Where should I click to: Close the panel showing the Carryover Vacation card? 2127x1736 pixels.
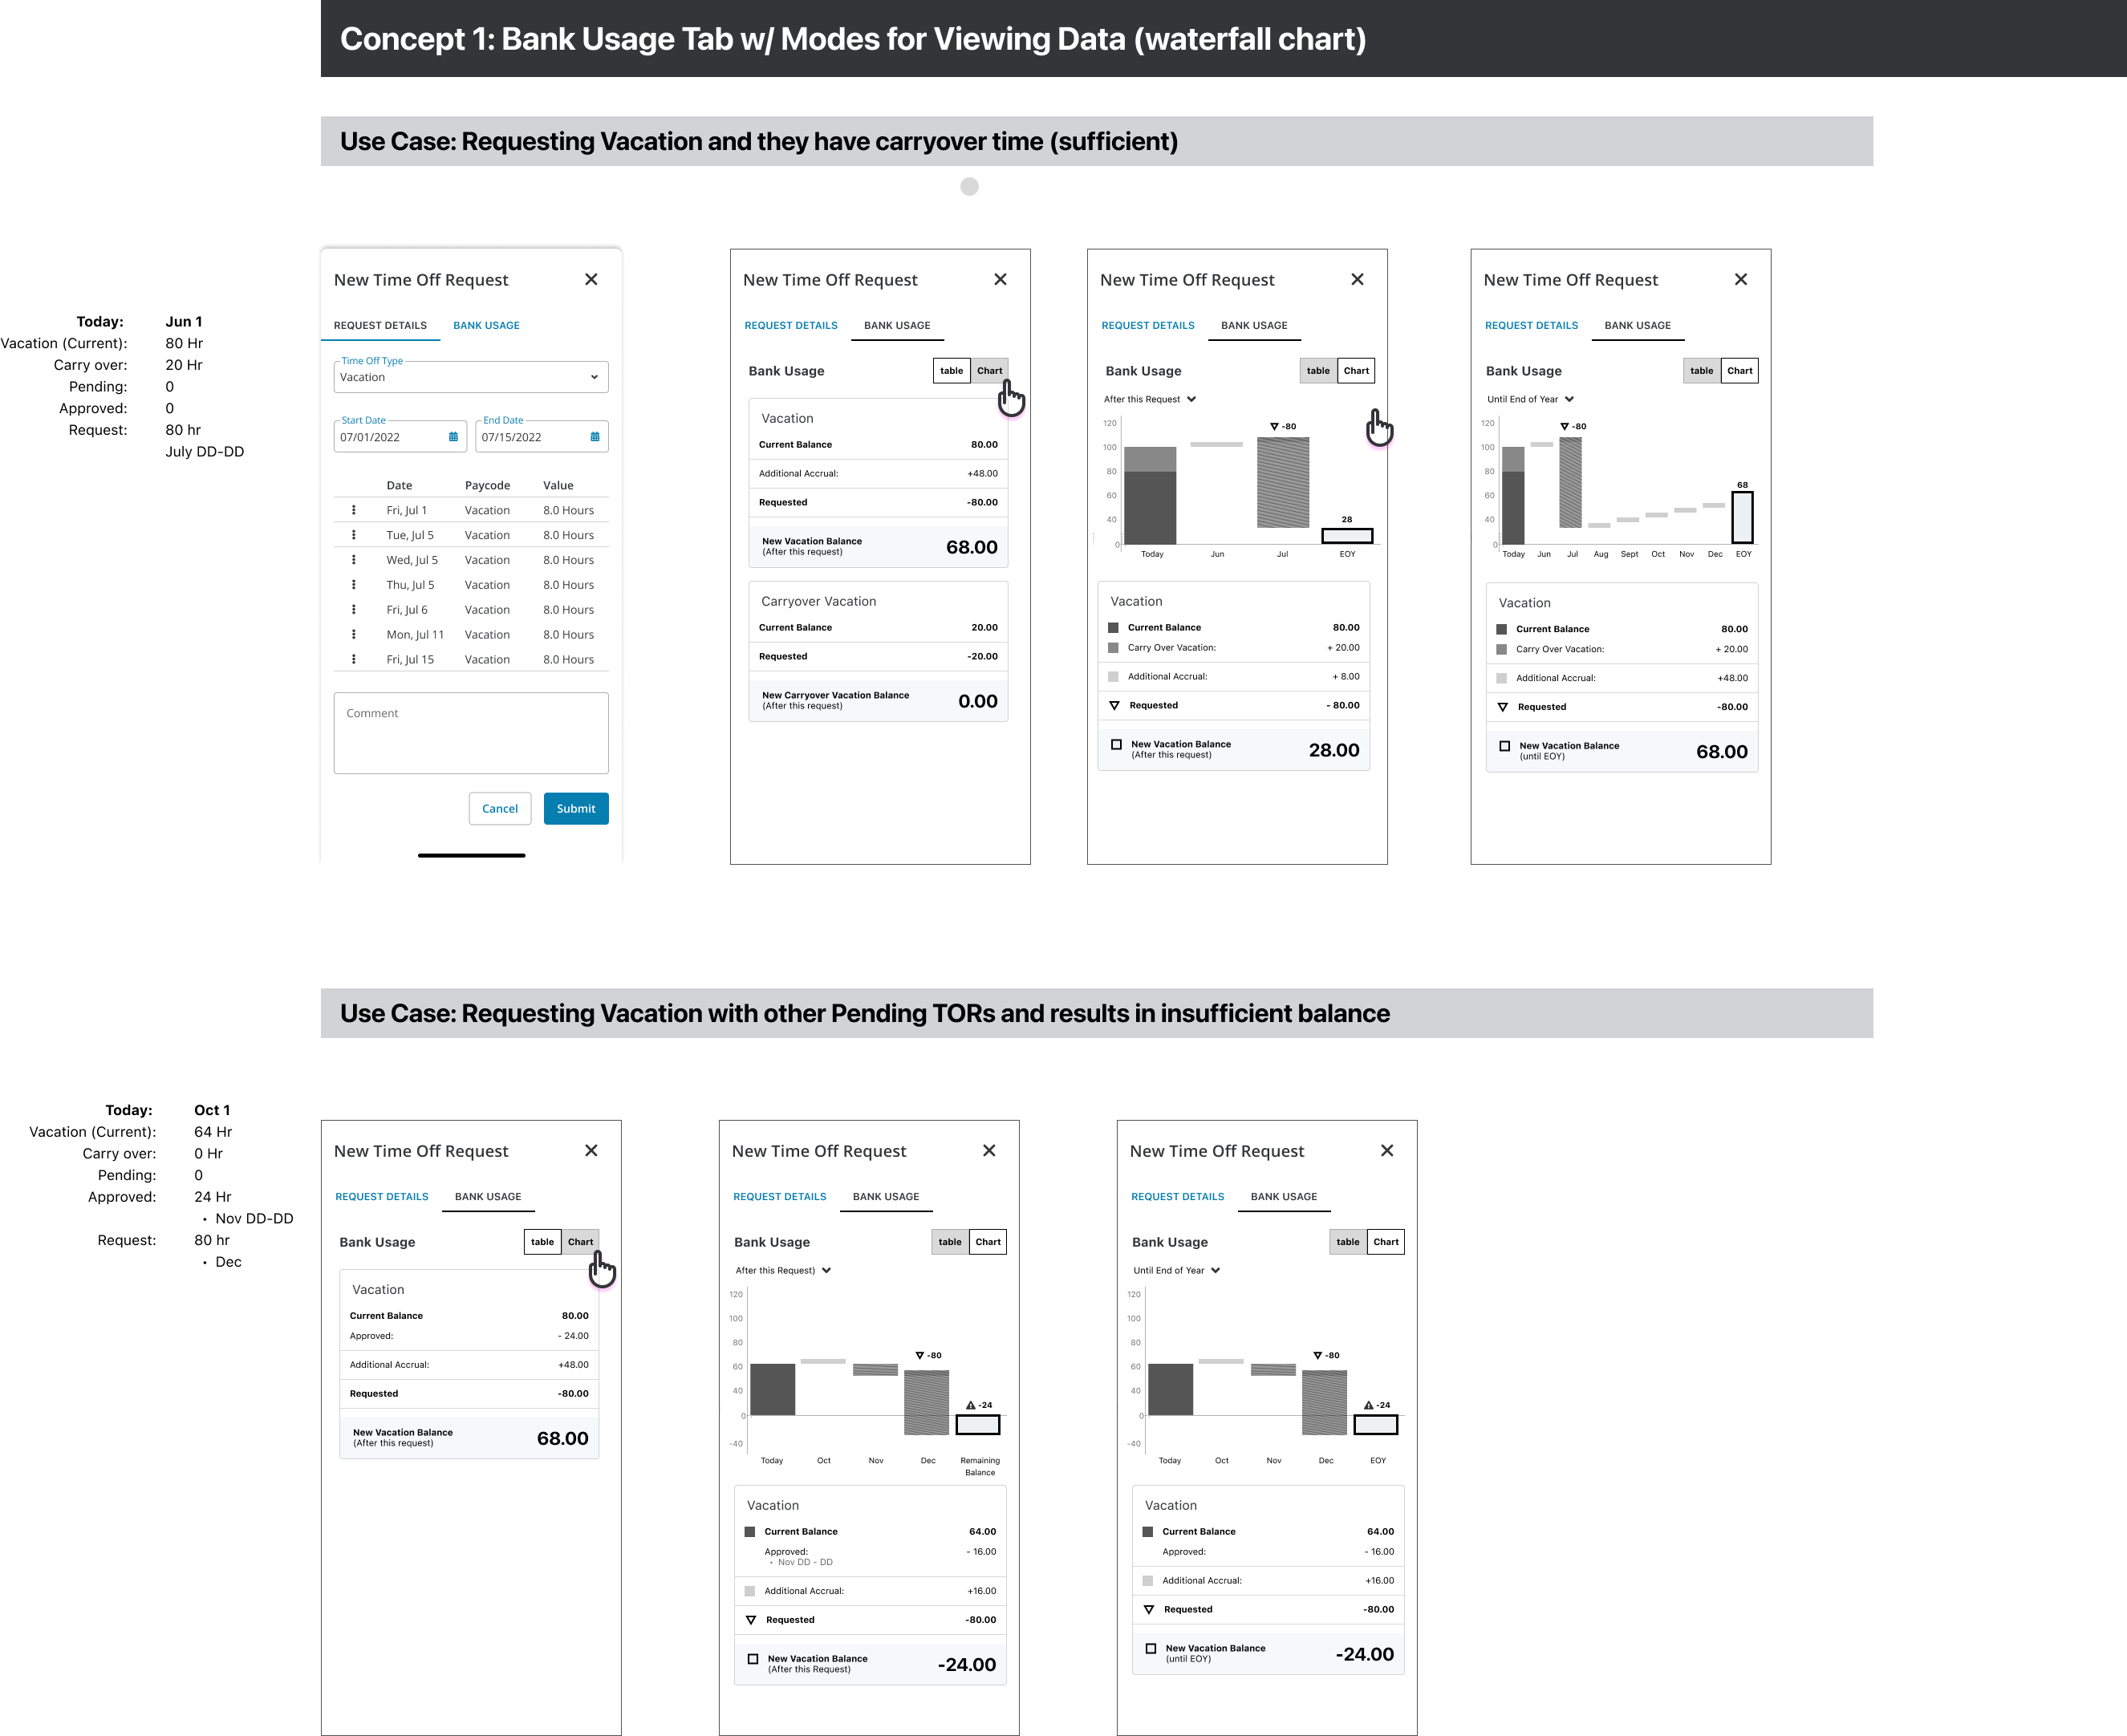[x=1000, y=280]
